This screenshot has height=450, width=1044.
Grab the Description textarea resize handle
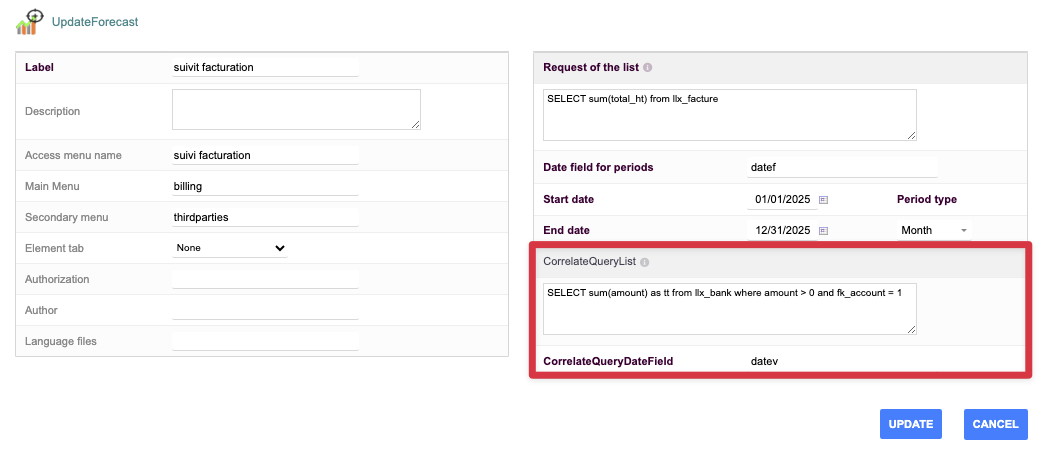pyautogui.click(x=415, y=124)
